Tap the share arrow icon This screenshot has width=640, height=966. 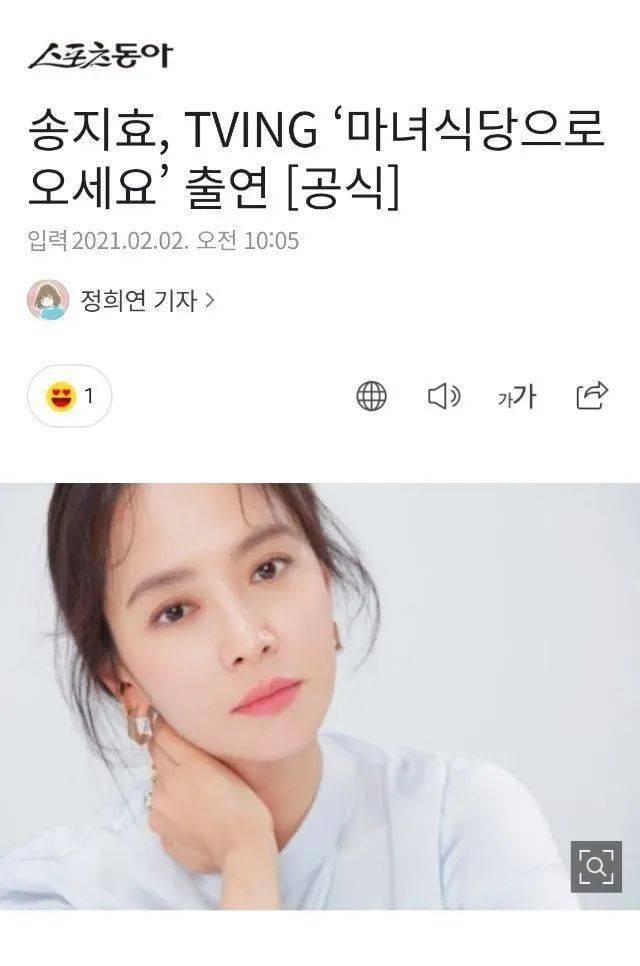pos(592,396)
